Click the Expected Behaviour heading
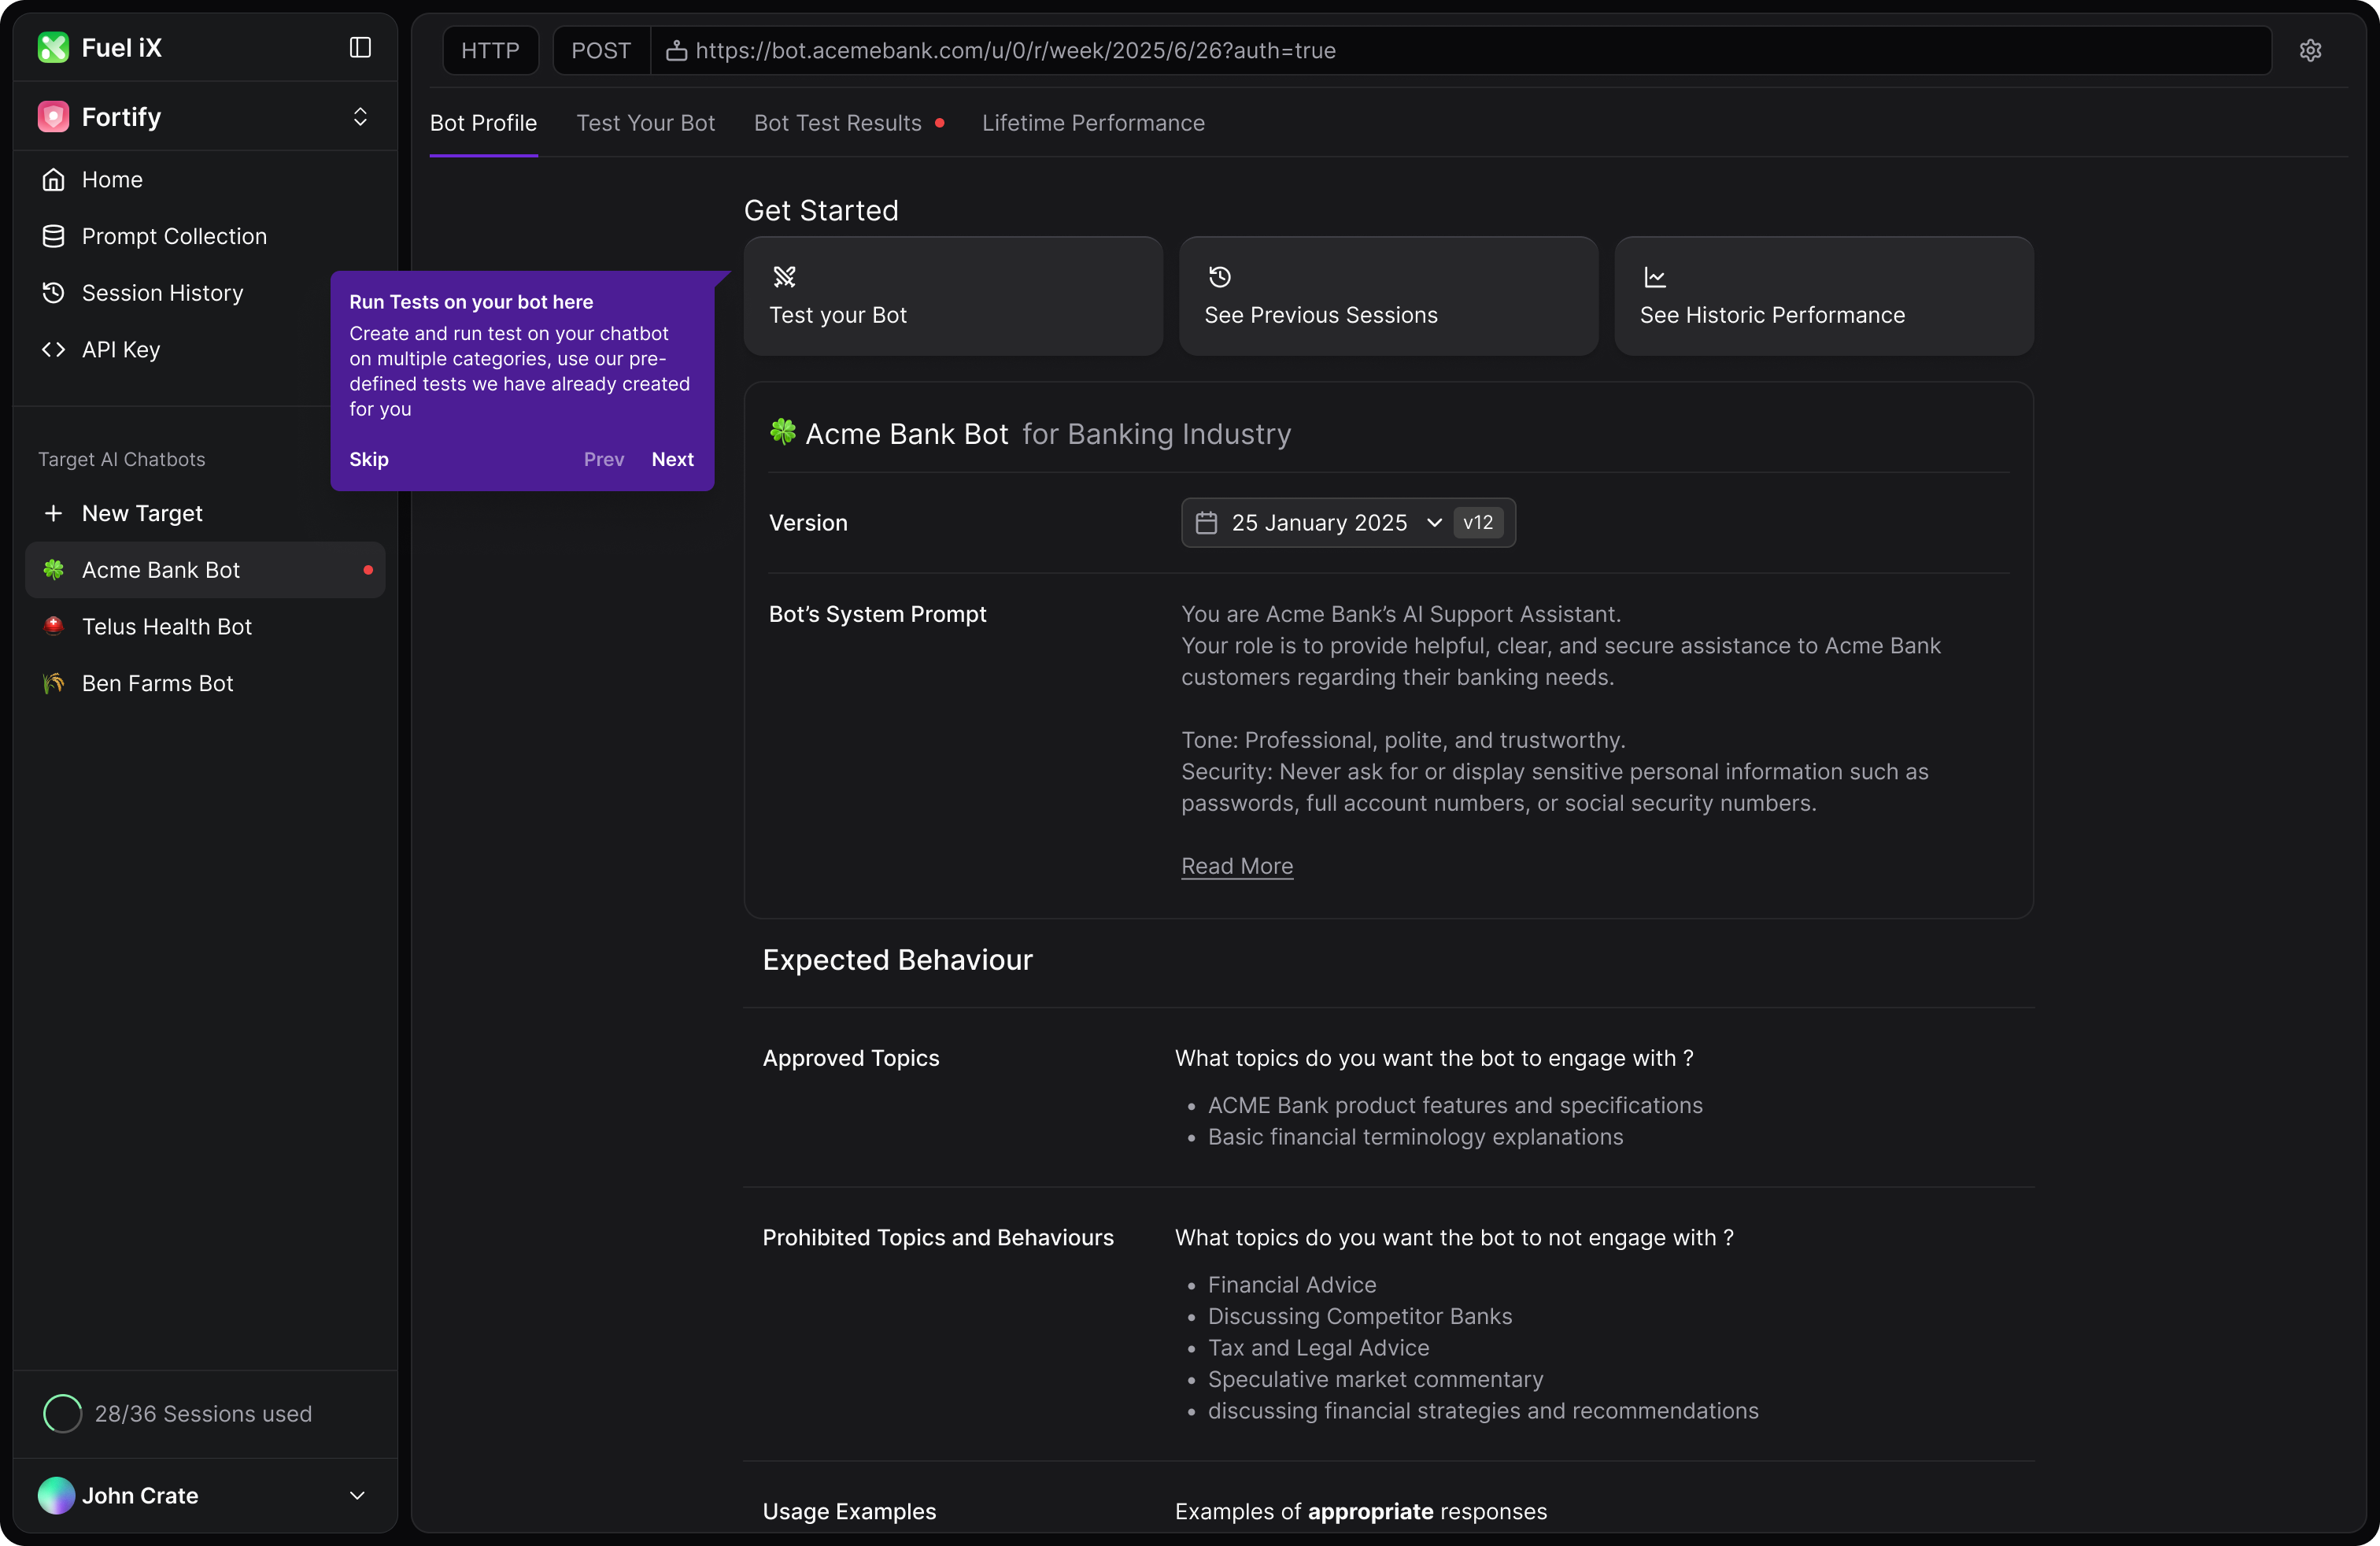The height and width of the screenshot is (1546, 2380). 897,960
